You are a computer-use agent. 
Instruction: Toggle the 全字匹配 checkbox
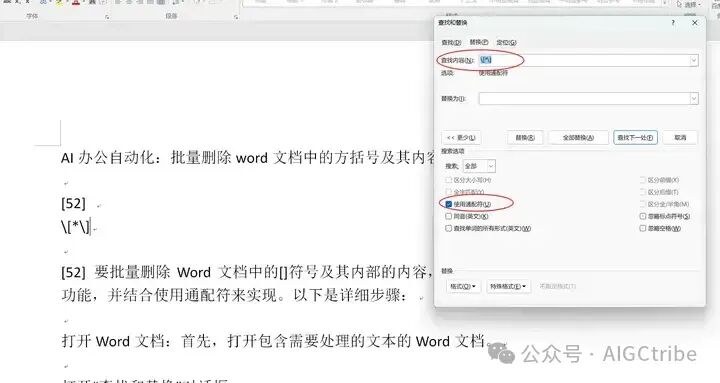449,192
